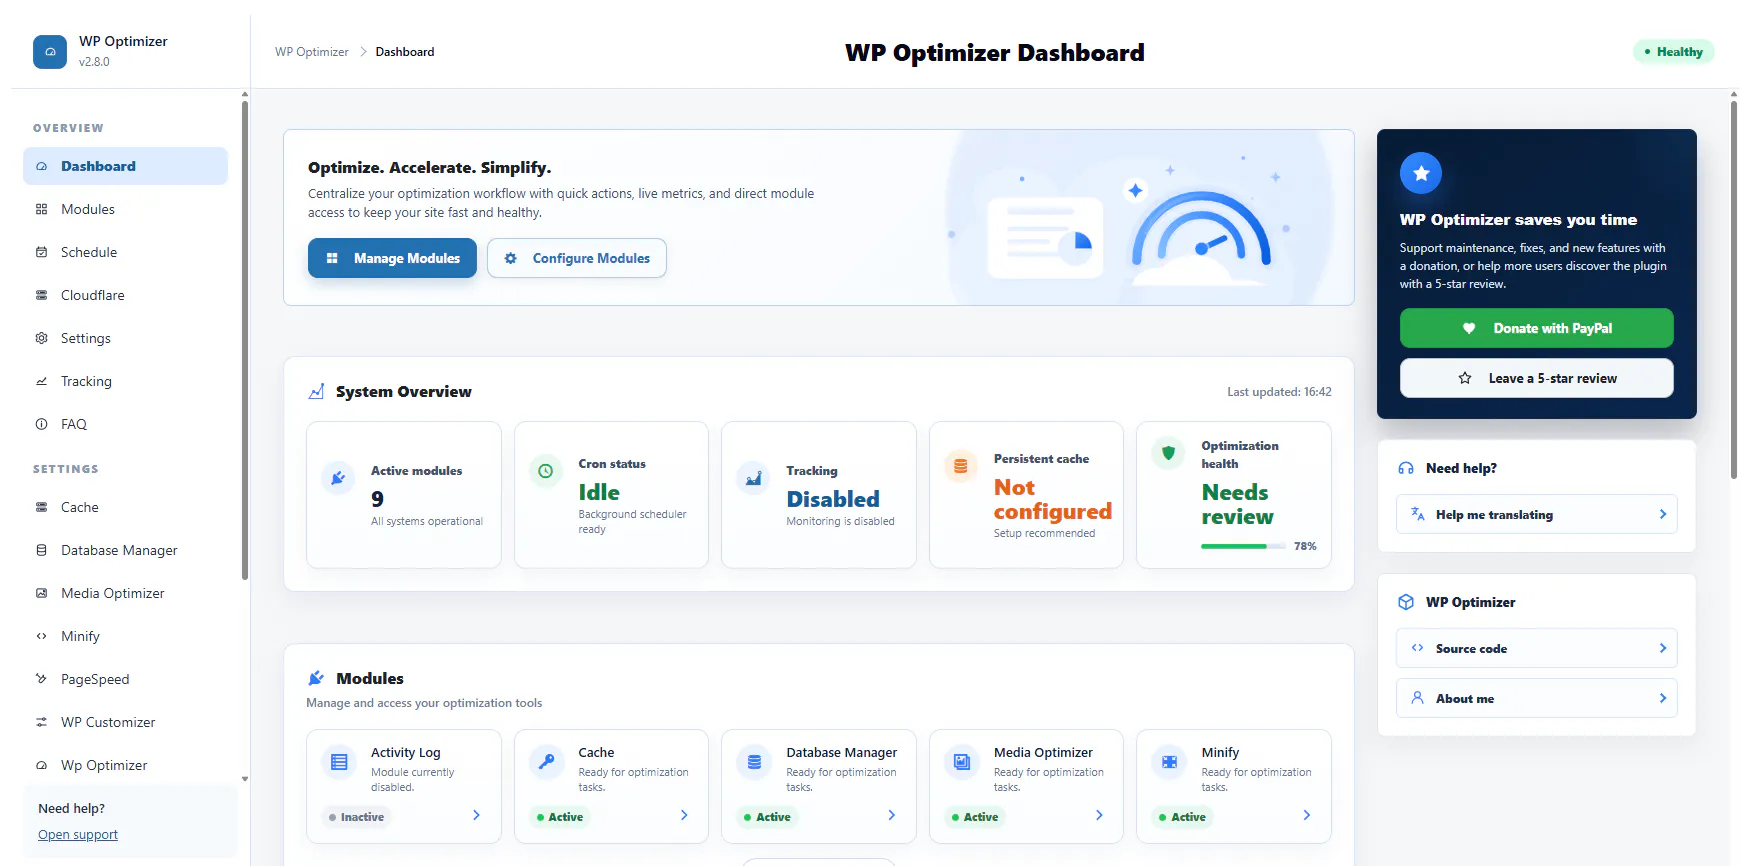
Task: Open Database Manager module chevron arrow
Action: [892, 816]
